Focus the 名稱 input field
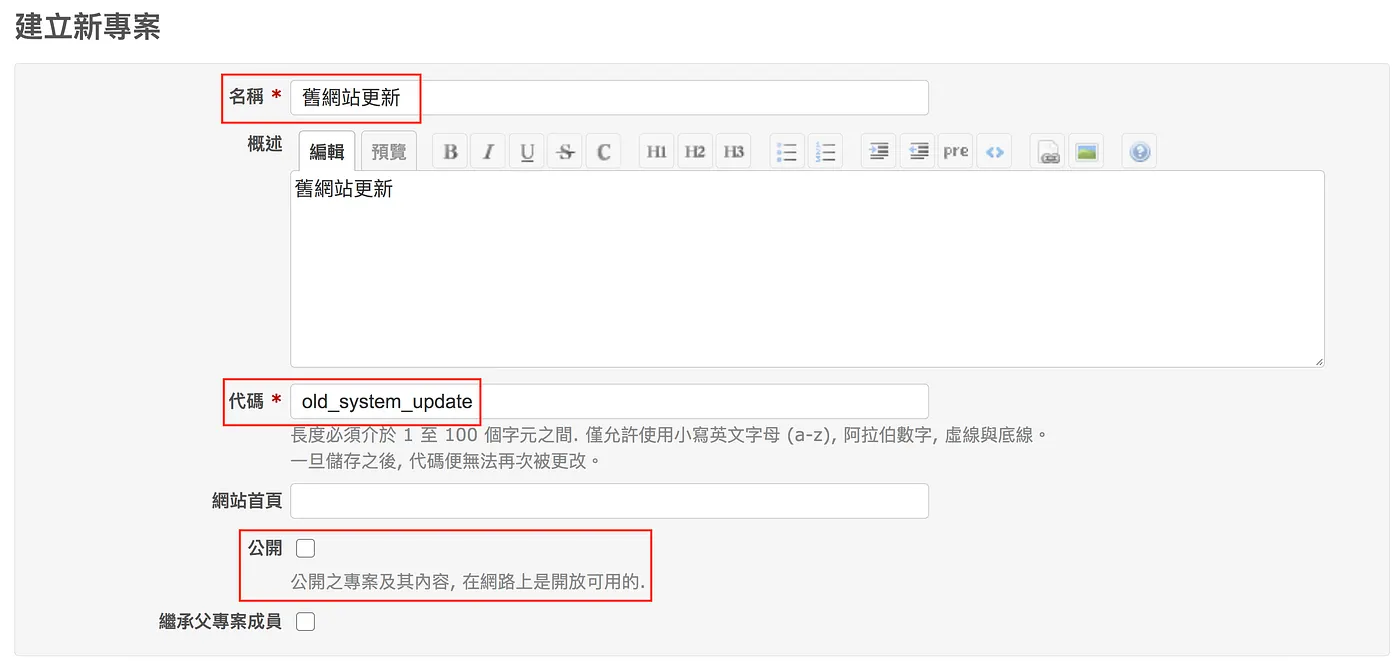Viewport: 1400px width, 661px height. [609, 98]
